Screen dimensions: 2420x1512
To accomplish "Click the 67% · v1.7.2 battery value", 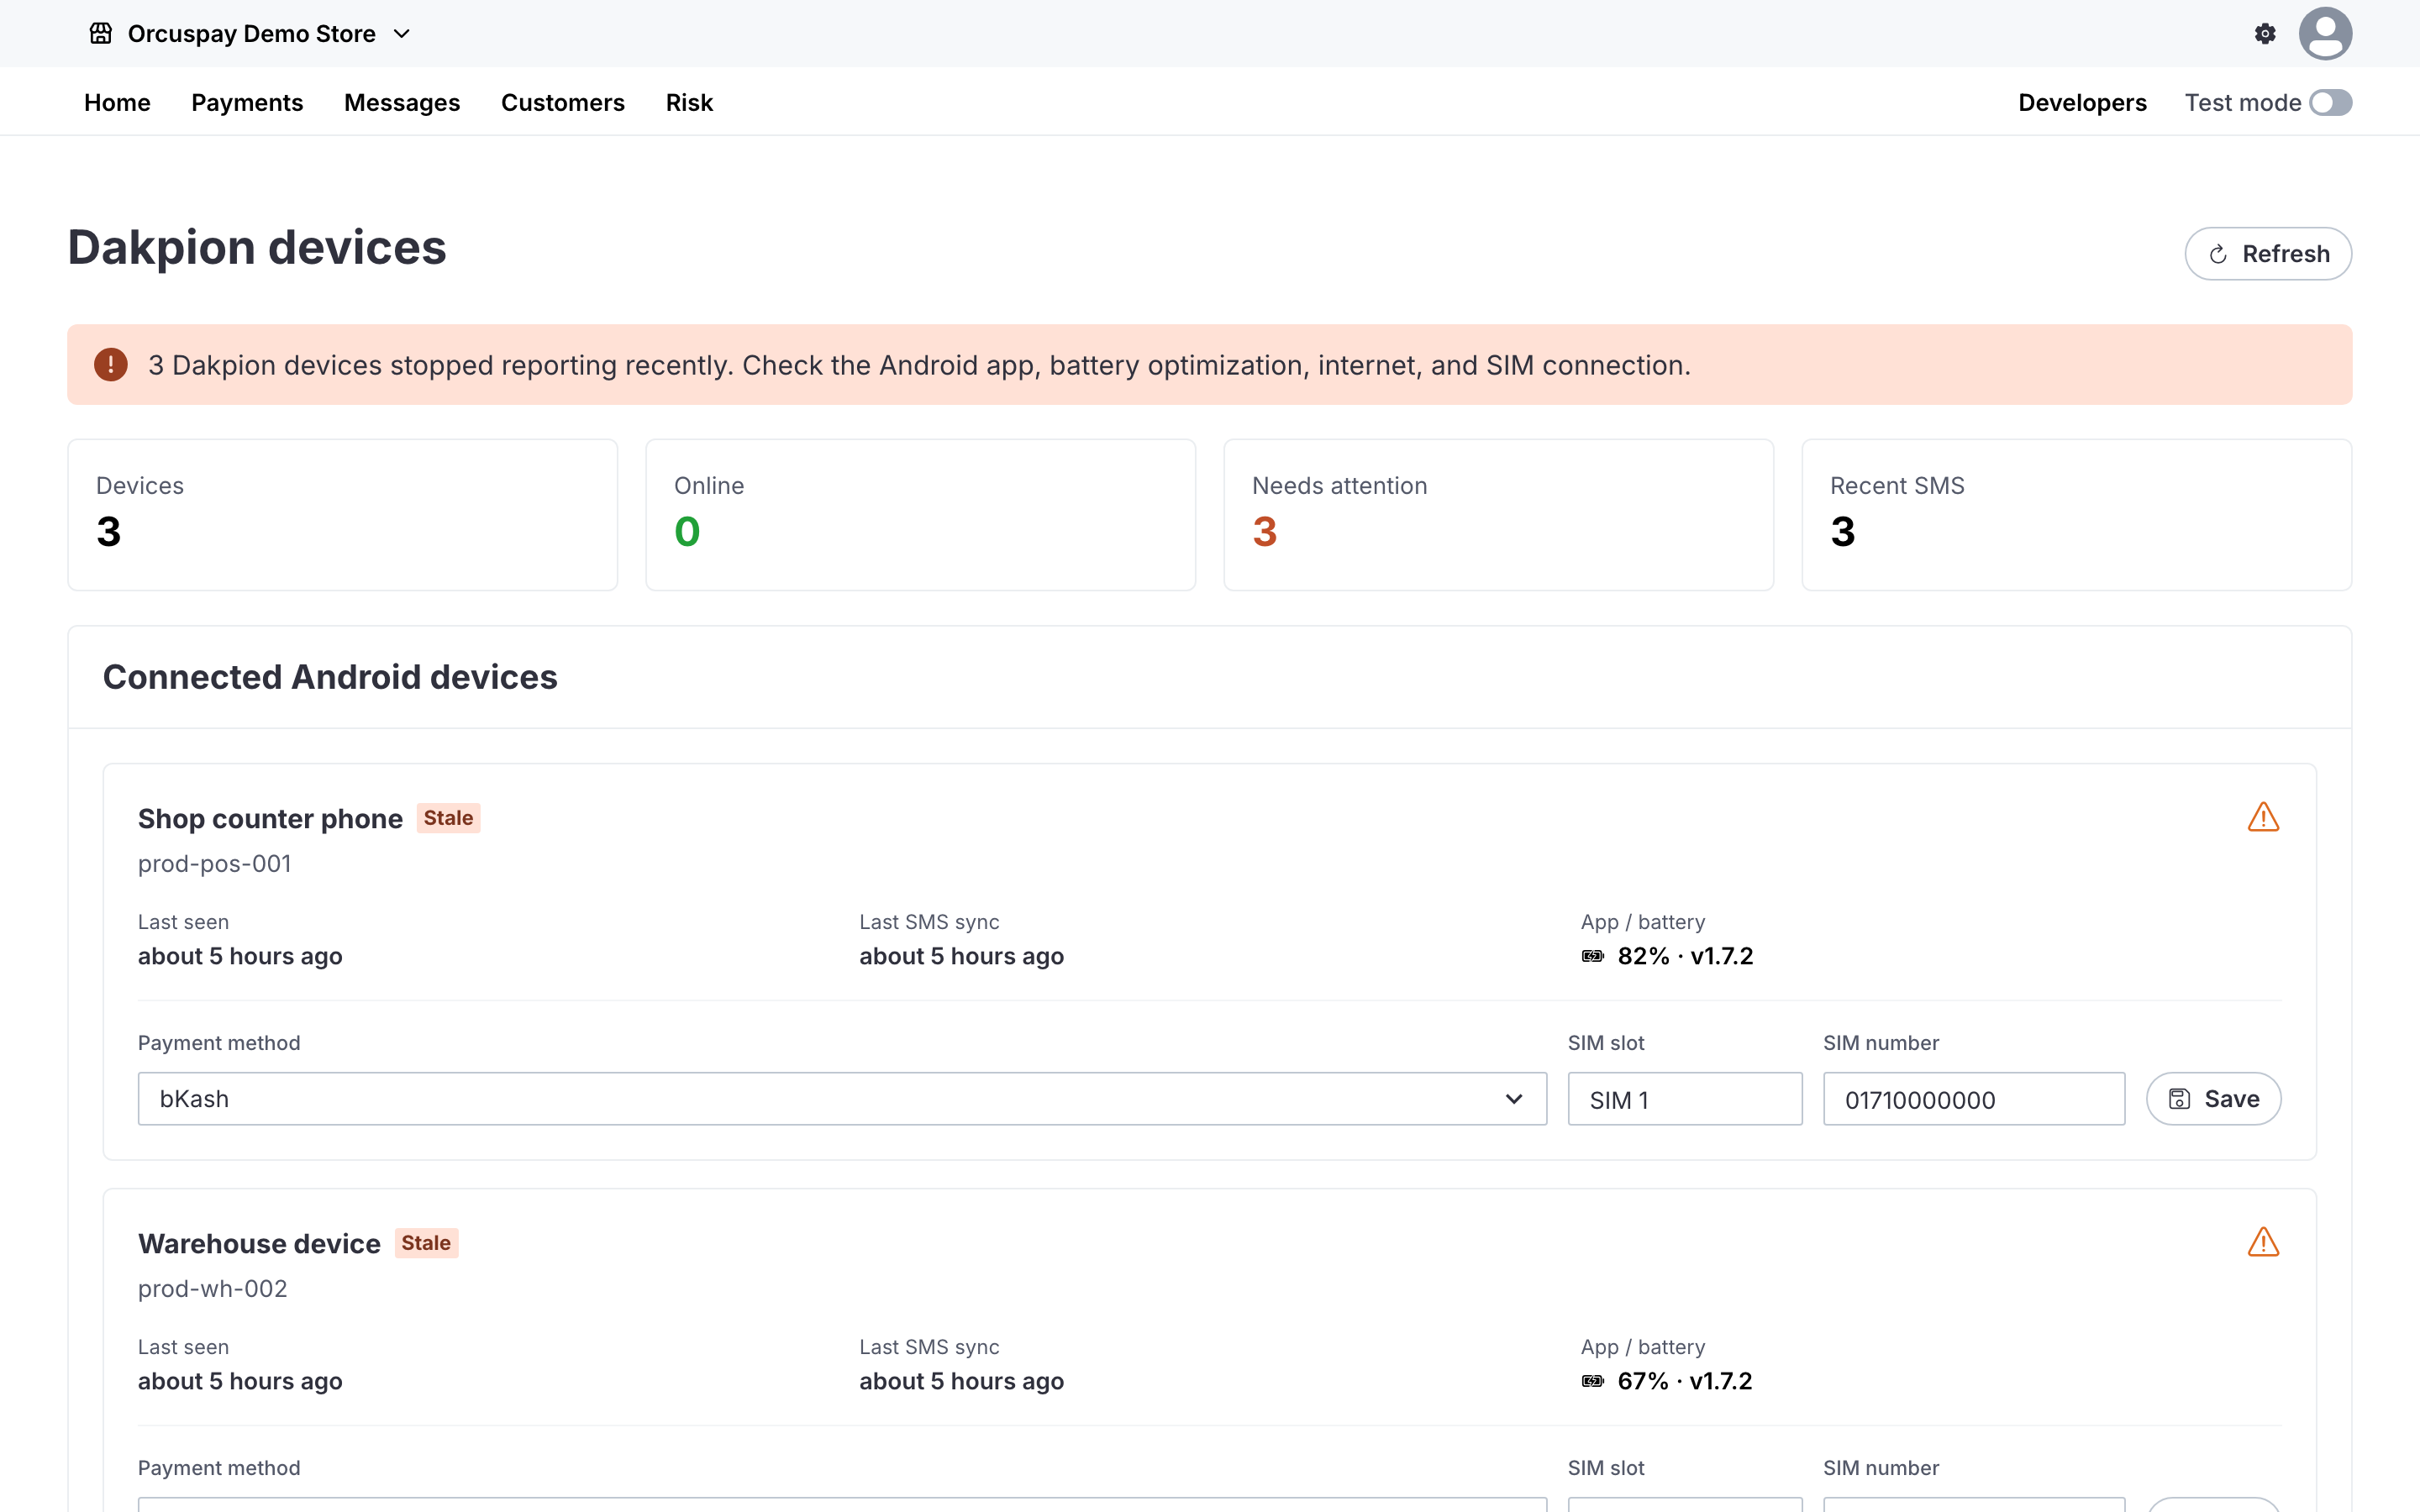I will tap(1685, 1382).
